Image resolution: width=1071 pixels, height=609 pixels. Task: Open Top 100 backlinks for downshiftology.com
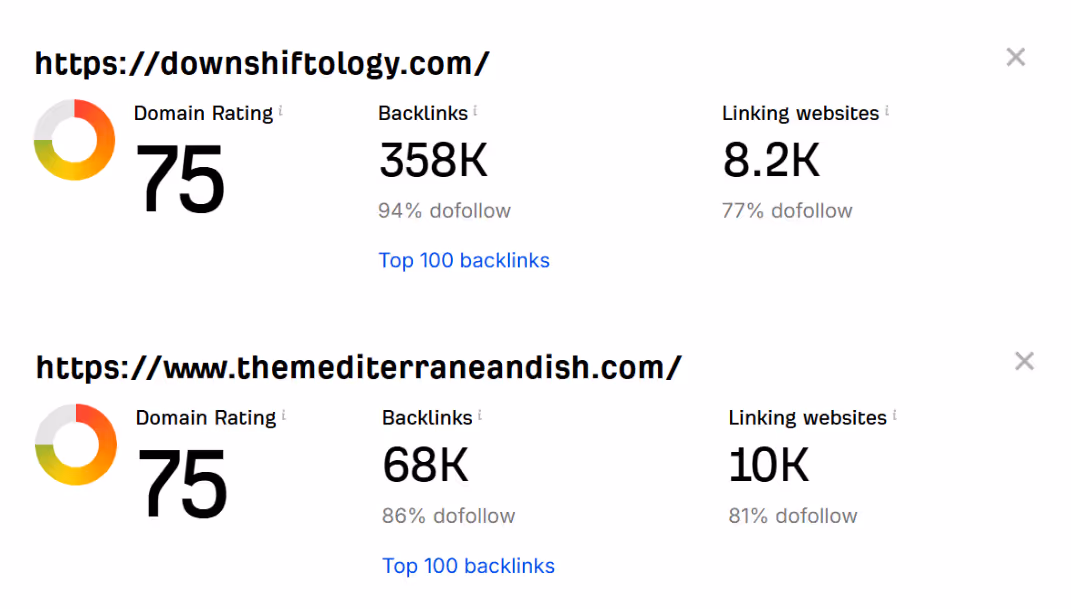click(464, 260)
